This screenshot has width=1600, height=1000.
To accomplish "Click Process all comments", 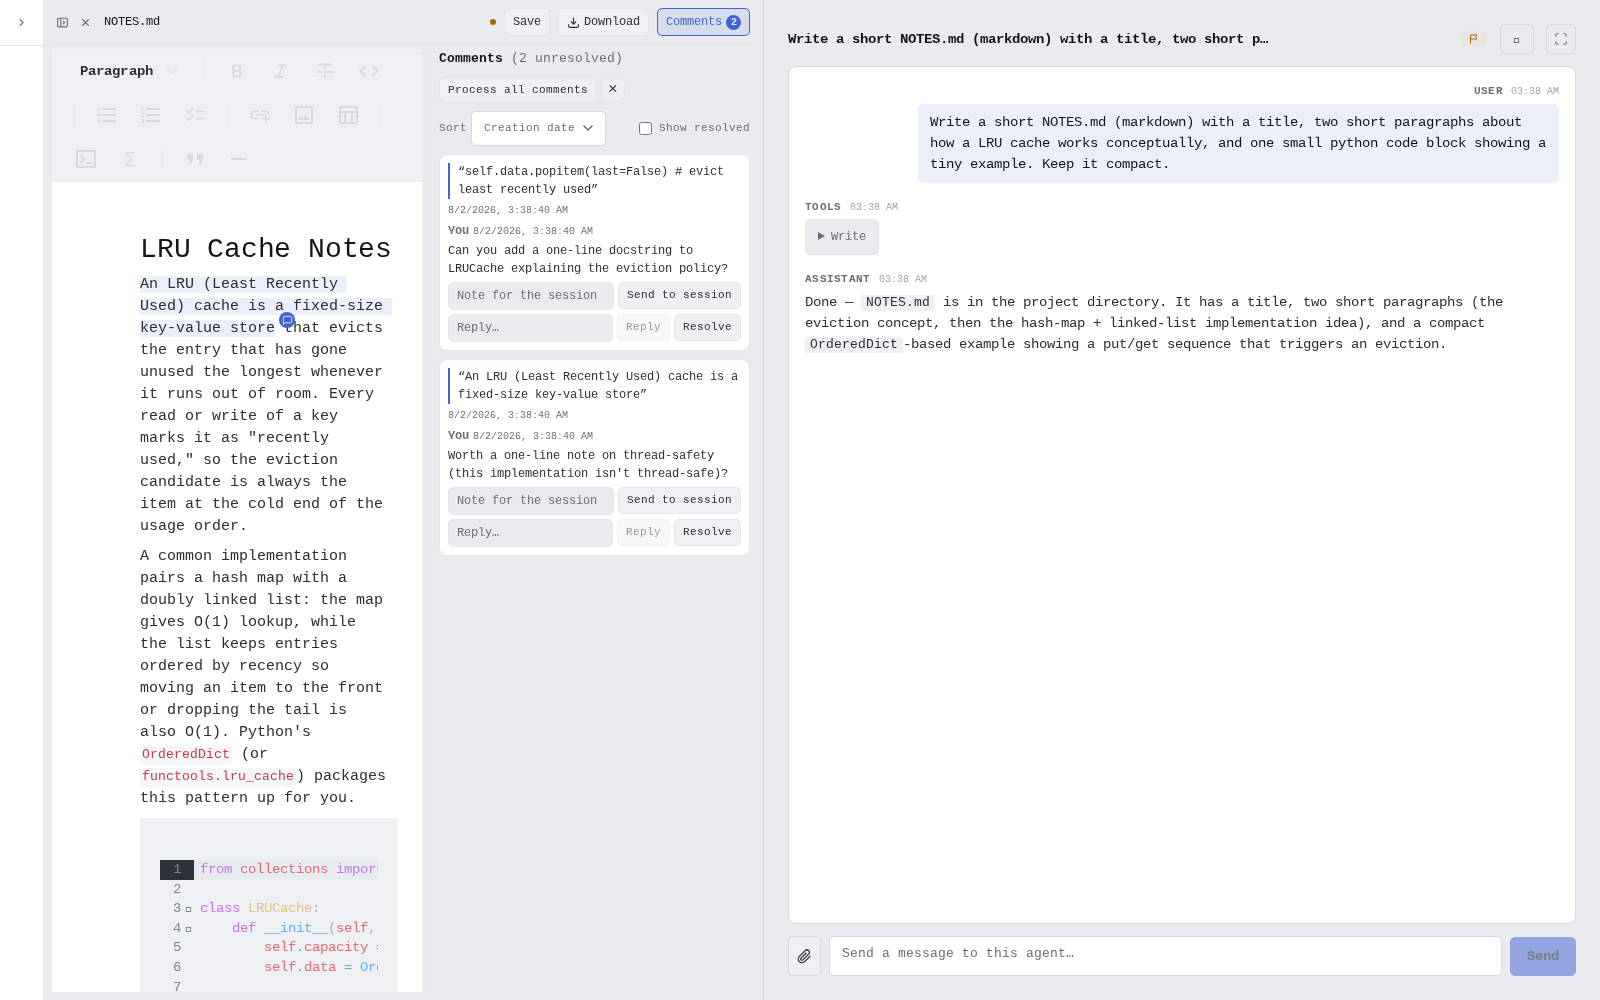I will [517, 90].
